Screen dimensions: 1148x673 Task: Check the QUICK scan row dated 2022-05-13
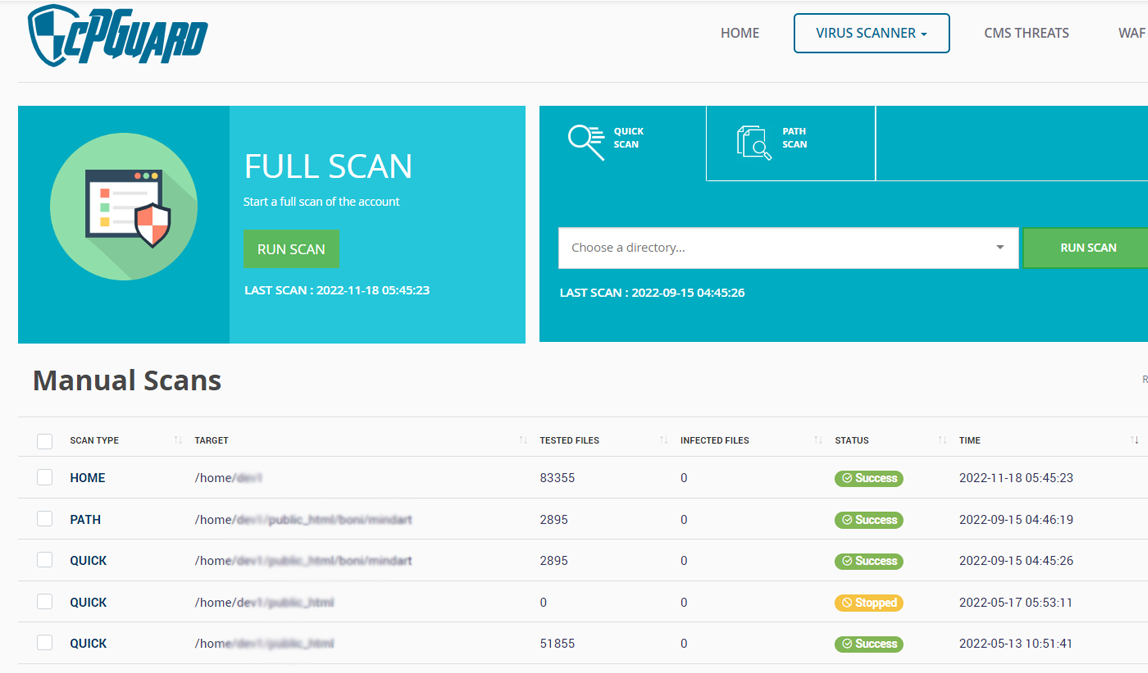click(45, 643)
